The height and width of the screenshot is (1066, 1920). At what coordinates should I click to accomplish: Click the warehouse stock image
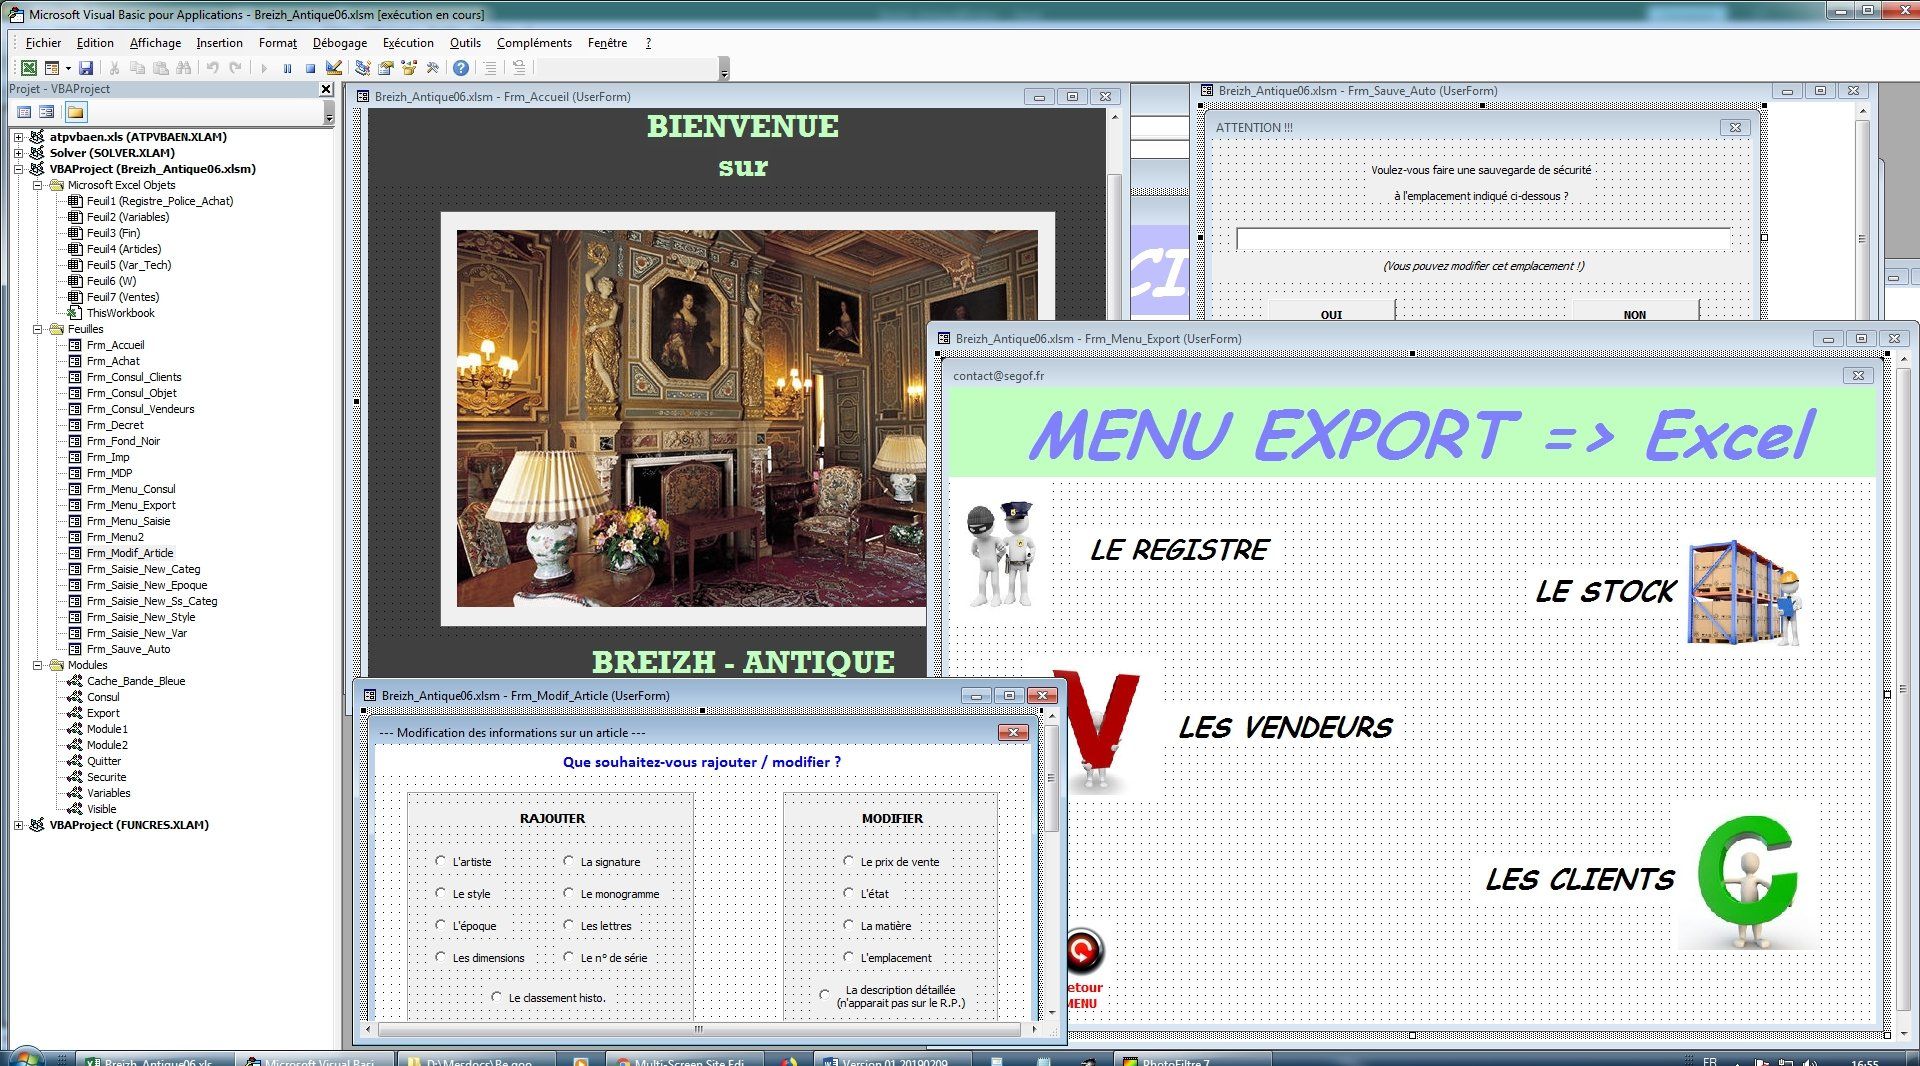click(1746, 593)
